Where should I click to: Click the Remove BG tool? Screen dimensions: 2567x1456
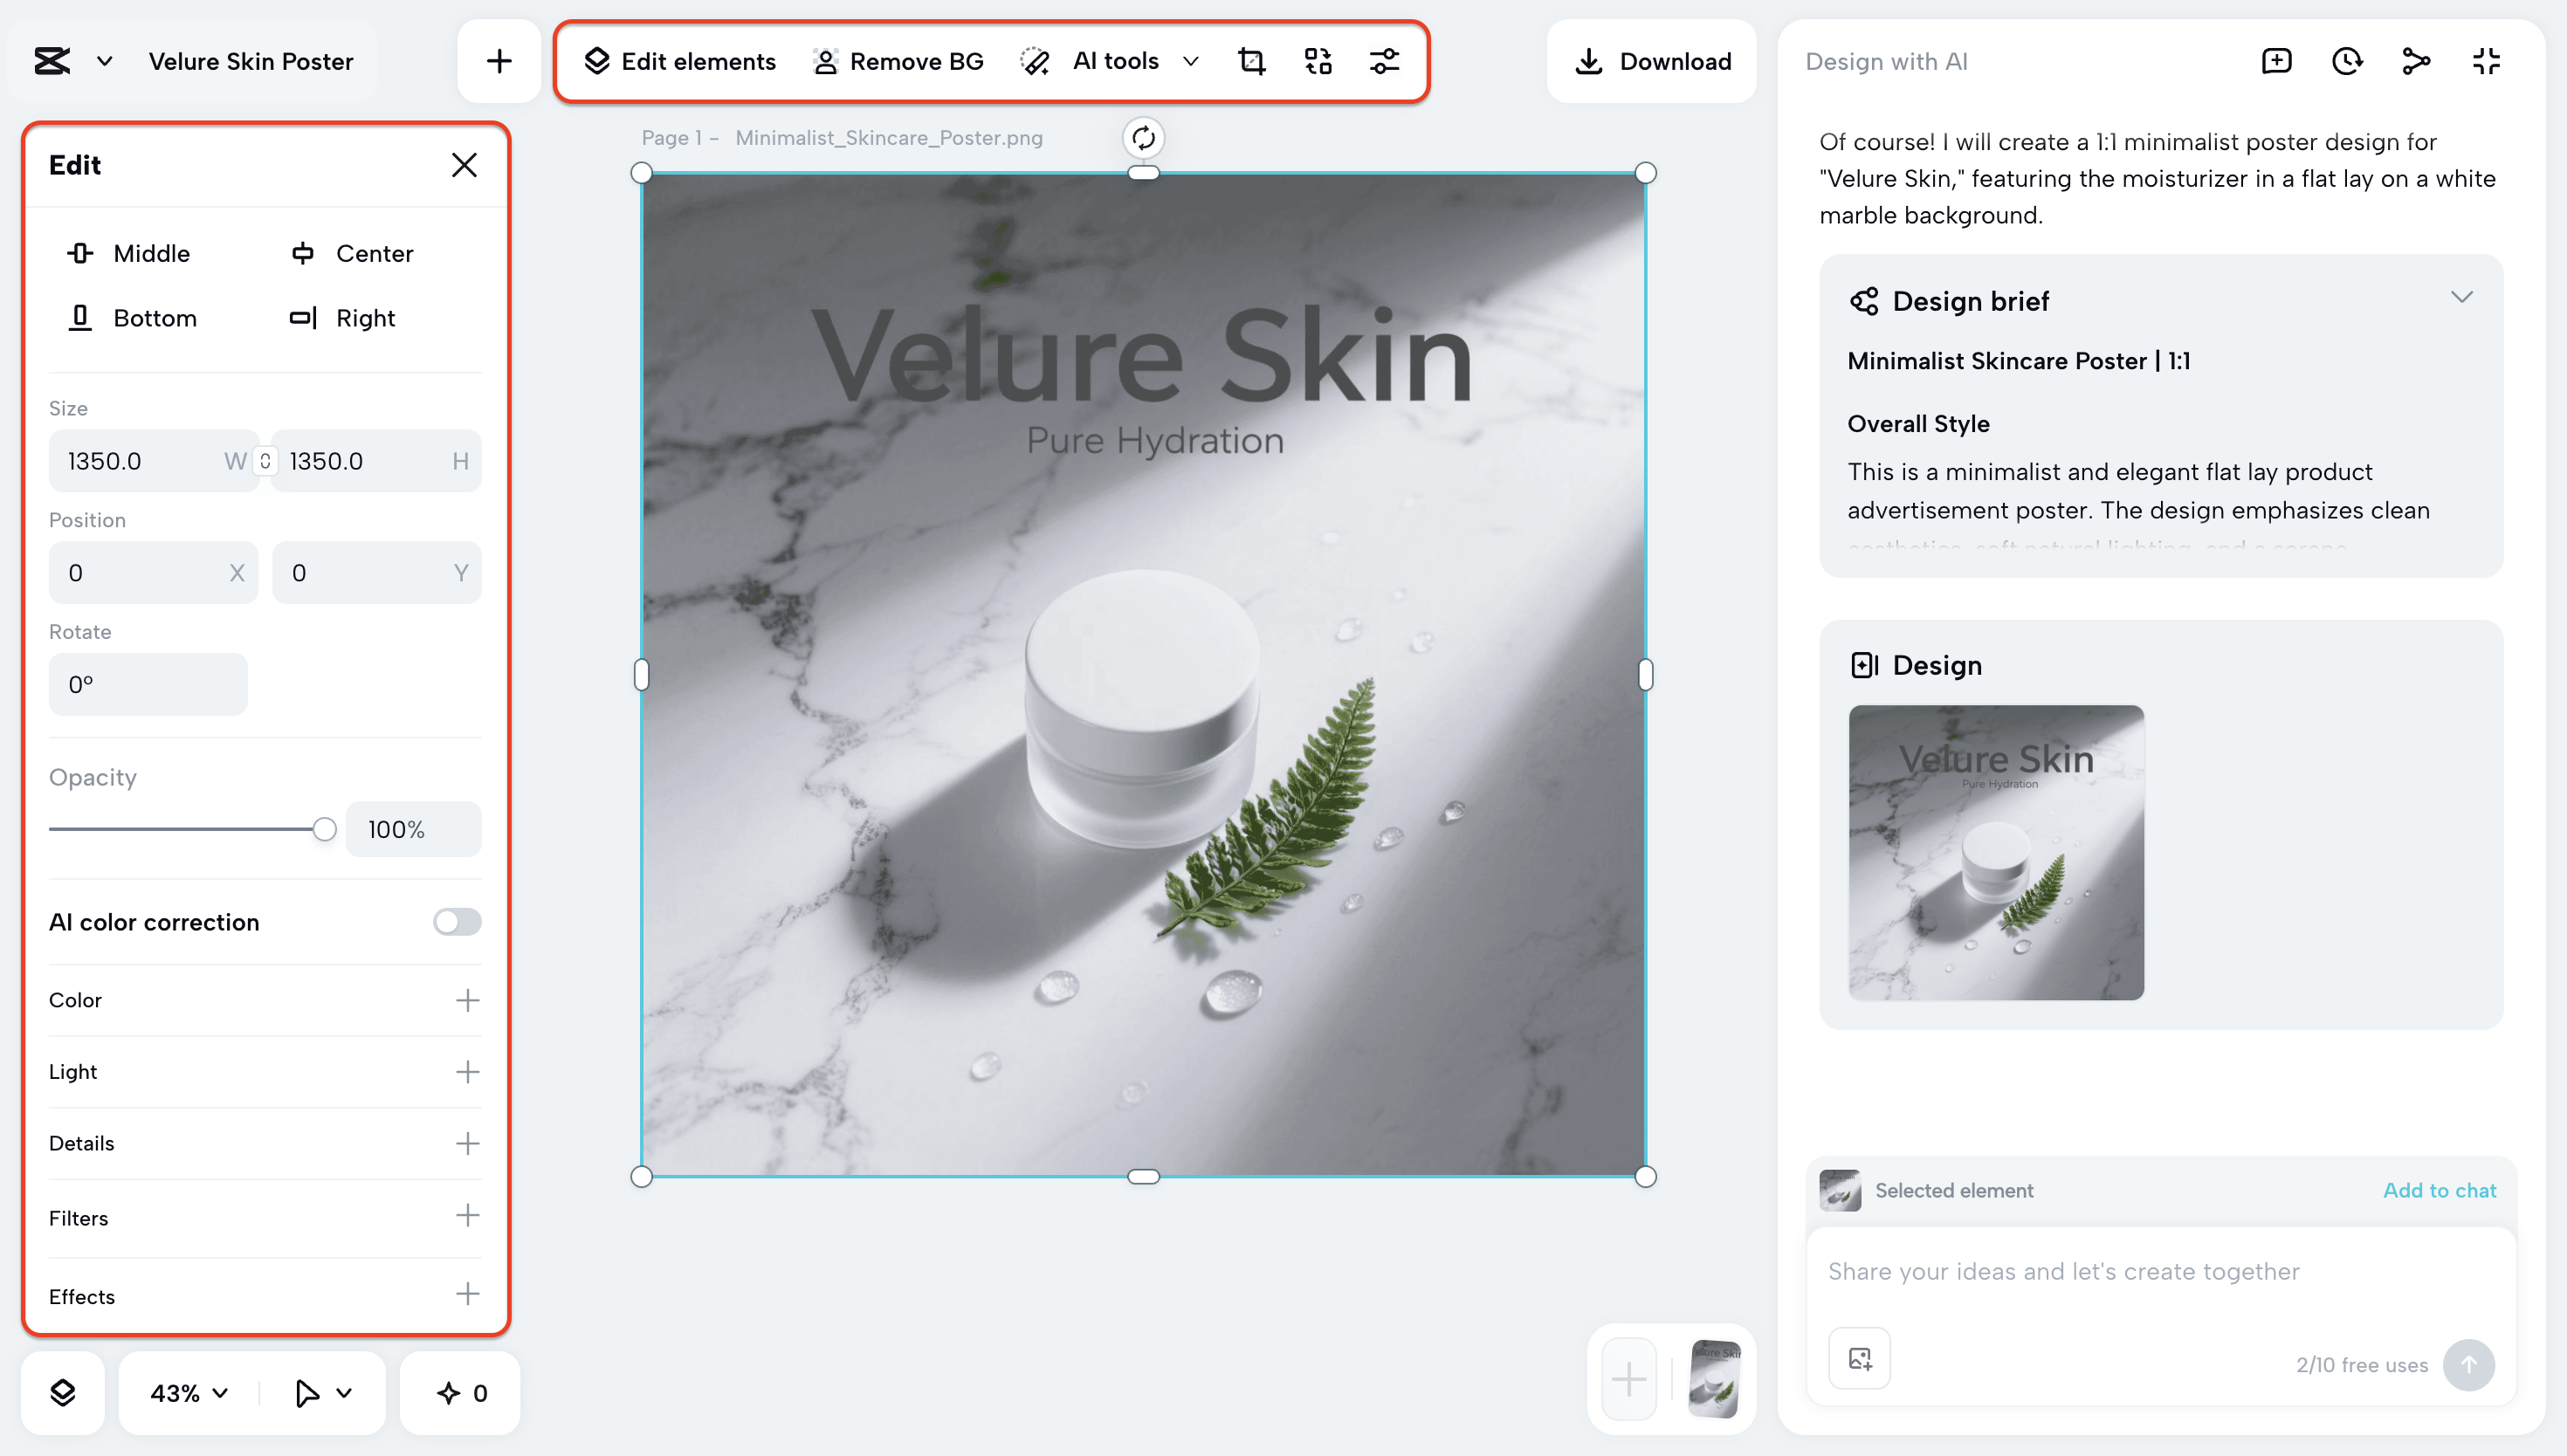[898, 61]
